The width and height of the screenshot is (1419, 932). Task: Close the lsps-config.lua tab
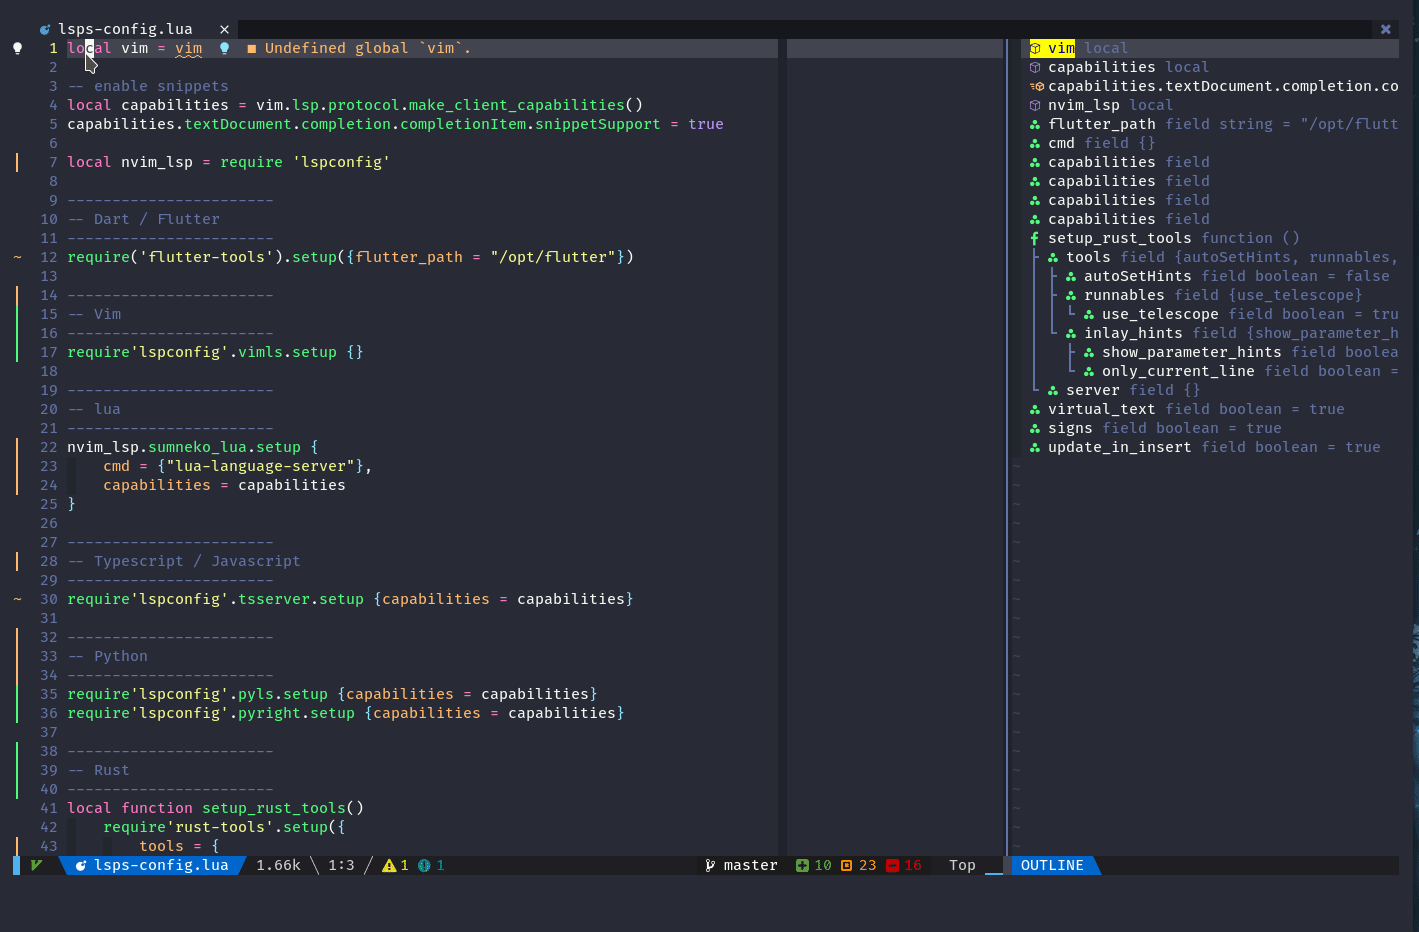pyautogui.click(x=224, y=29)
